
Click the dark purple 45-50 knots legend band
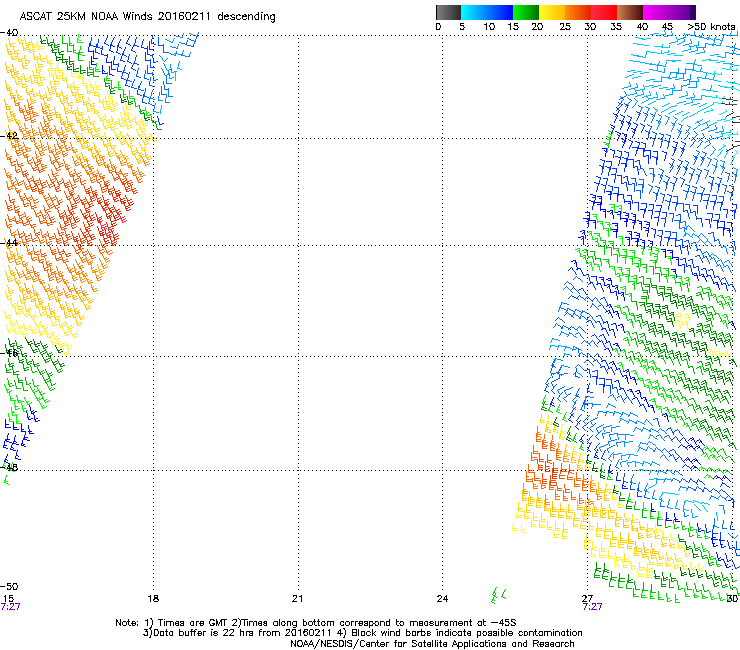(682, 12)
